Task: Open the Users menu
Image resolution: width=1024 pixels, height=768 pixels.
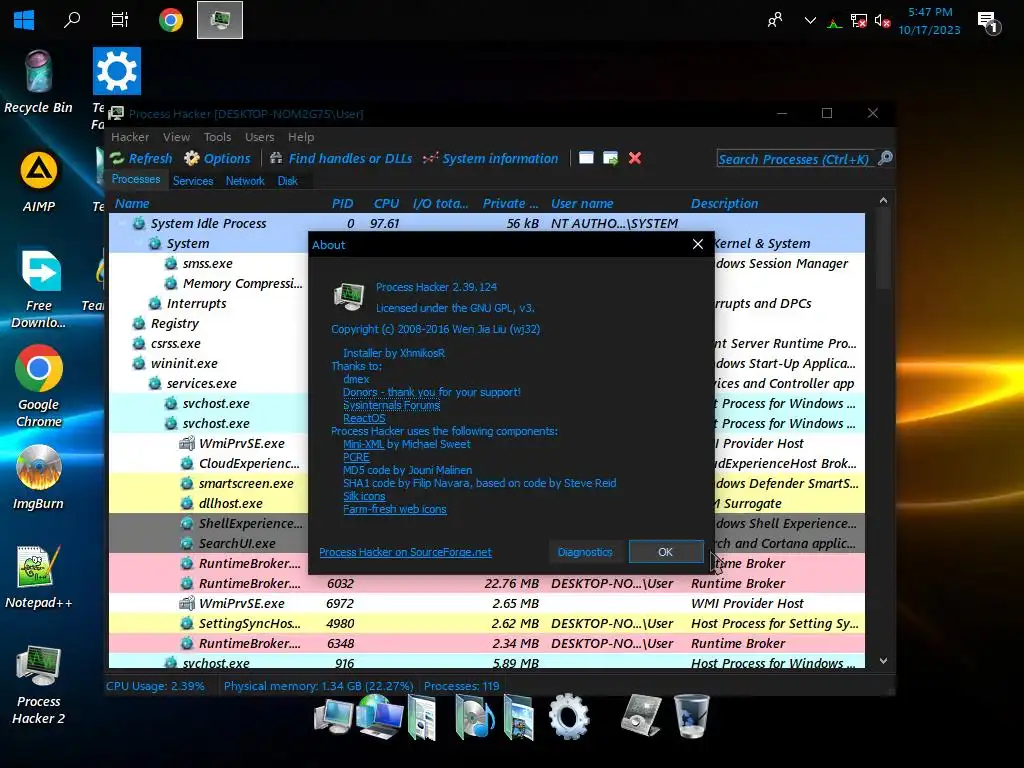Action: point(259,136)
